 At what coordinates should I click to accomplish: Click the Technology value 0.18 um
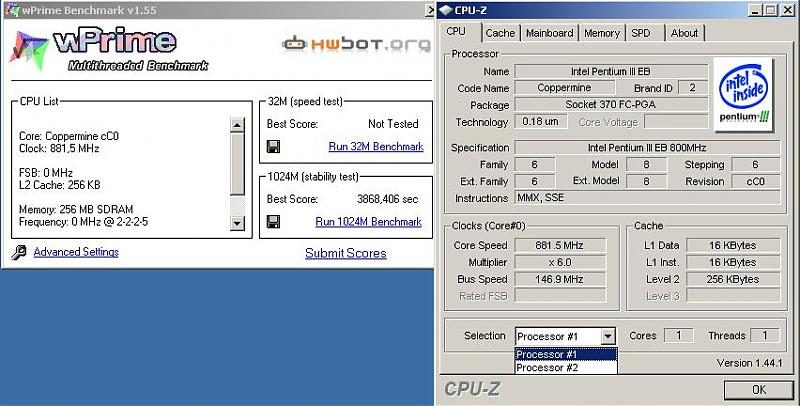click(540, 121)
